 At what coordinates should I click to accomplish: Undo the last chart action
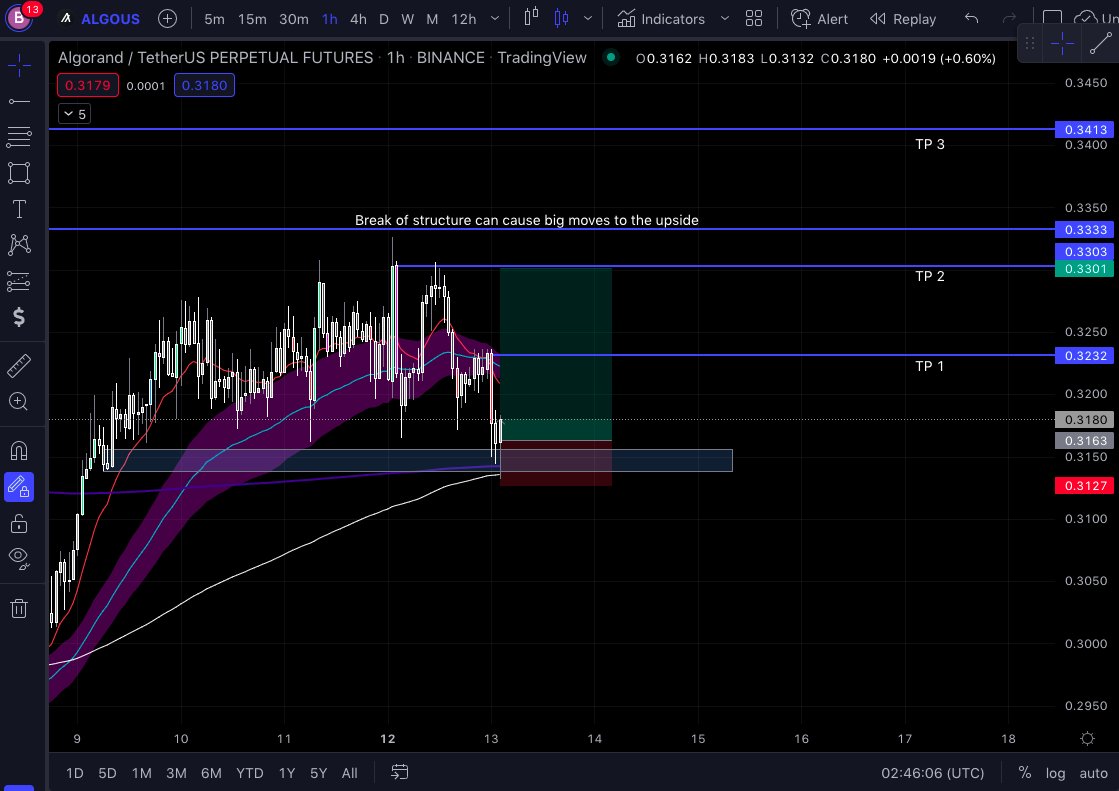(x=971, y=19)
